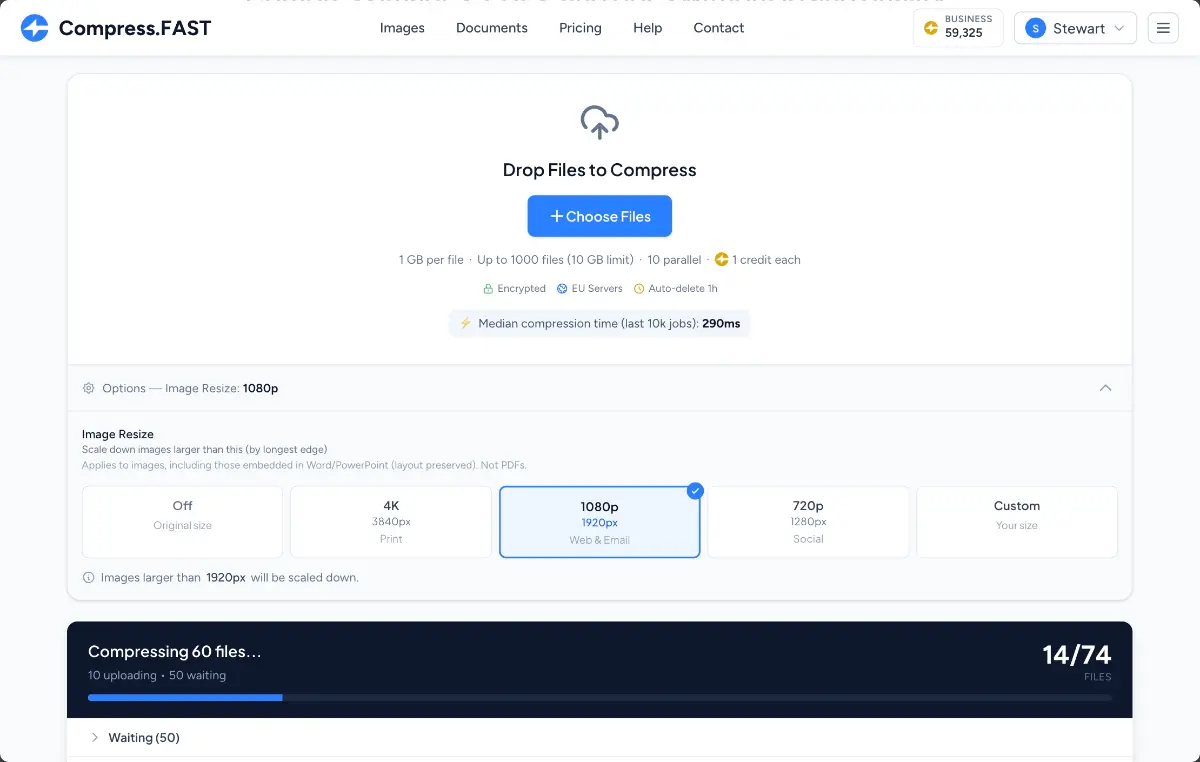
Task: Click the BUSINESS 59,325 credits badge
Action: point(957,28)
